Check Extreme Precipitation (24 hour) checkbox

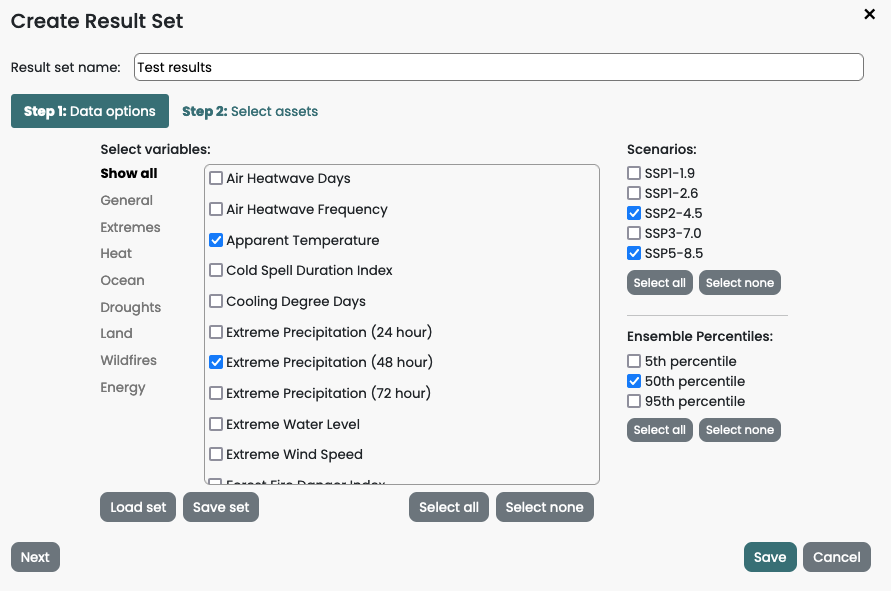coord(216,332)
